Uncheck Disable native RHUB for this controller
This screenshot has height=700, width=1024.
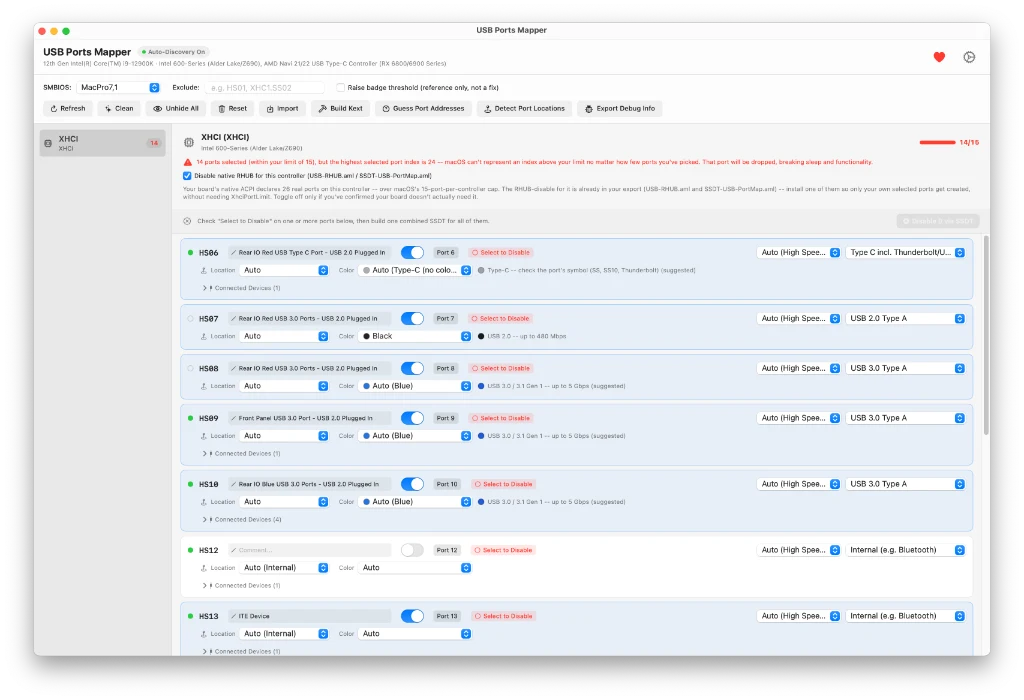pos(187,176)
